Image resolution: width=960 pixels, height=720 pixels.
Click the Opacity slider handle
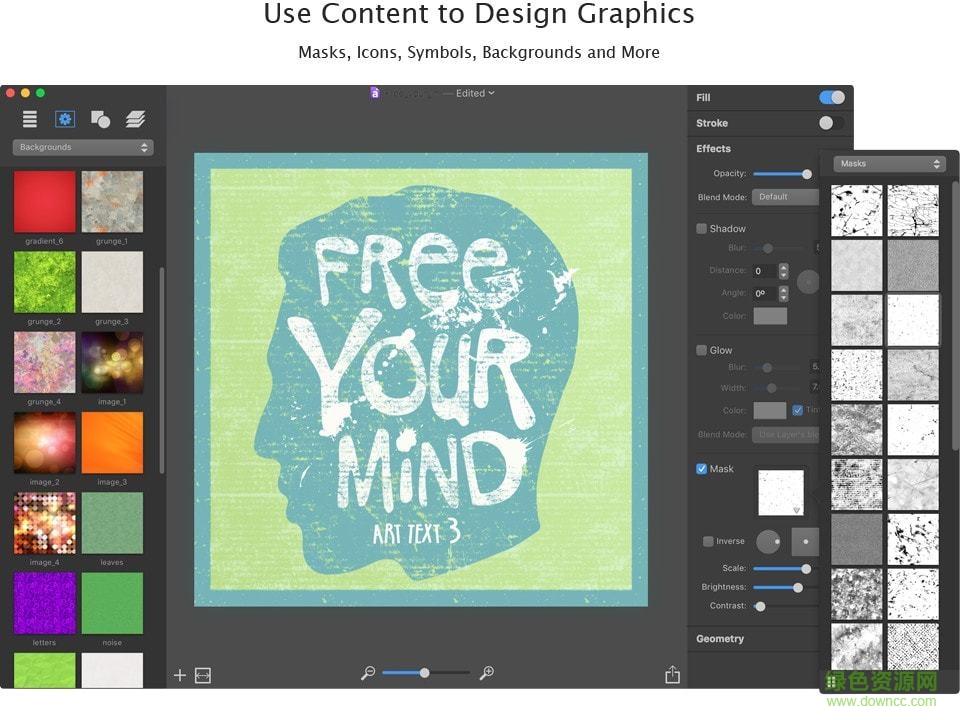(807, 174)
